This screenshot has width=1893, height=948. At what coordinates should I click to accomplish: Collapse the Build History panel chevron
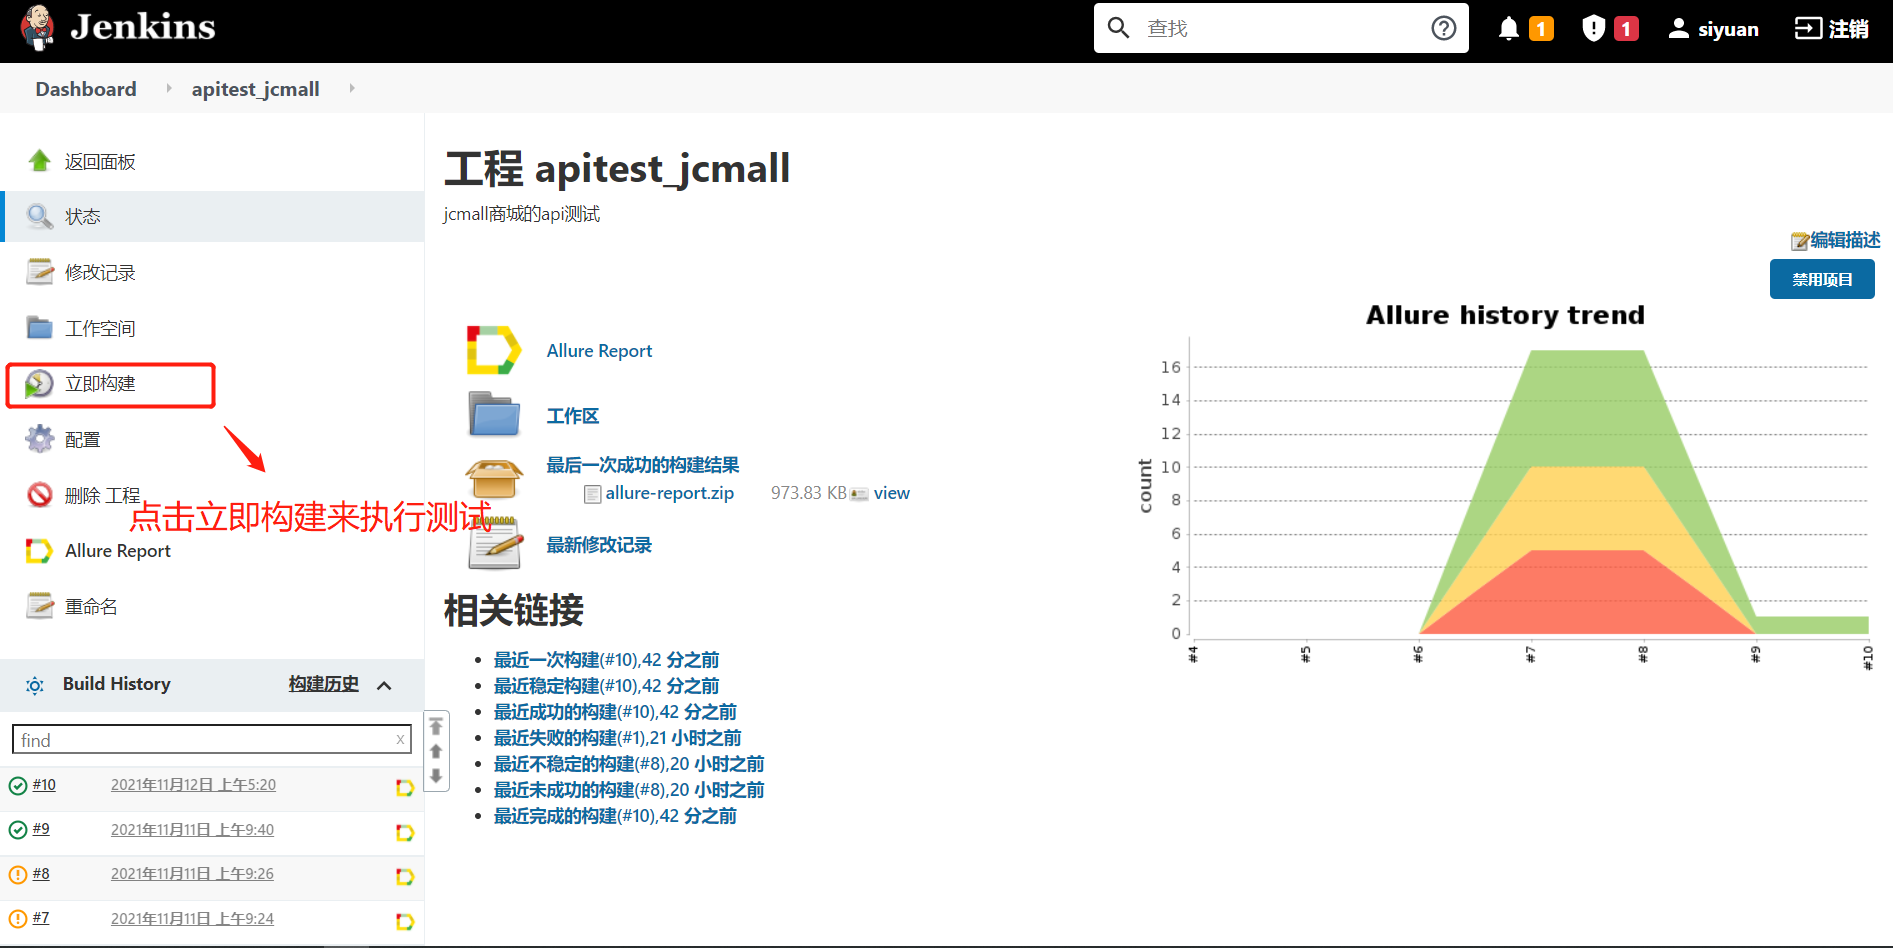tap(384, 685)
